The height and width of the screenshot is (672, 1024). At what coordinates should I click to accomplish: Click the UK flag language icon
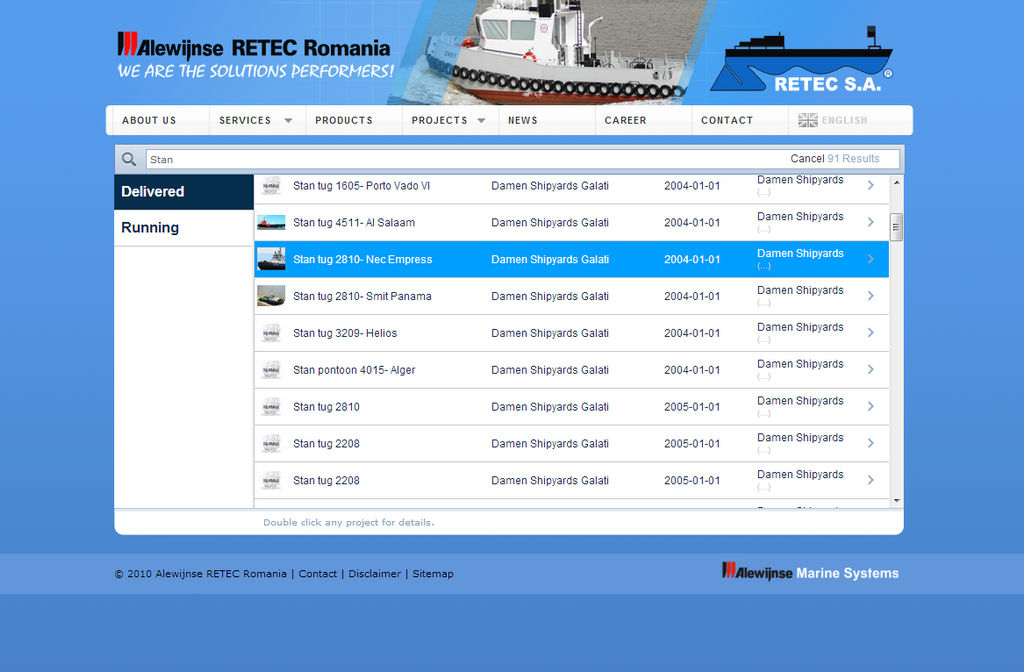[808, 120]
